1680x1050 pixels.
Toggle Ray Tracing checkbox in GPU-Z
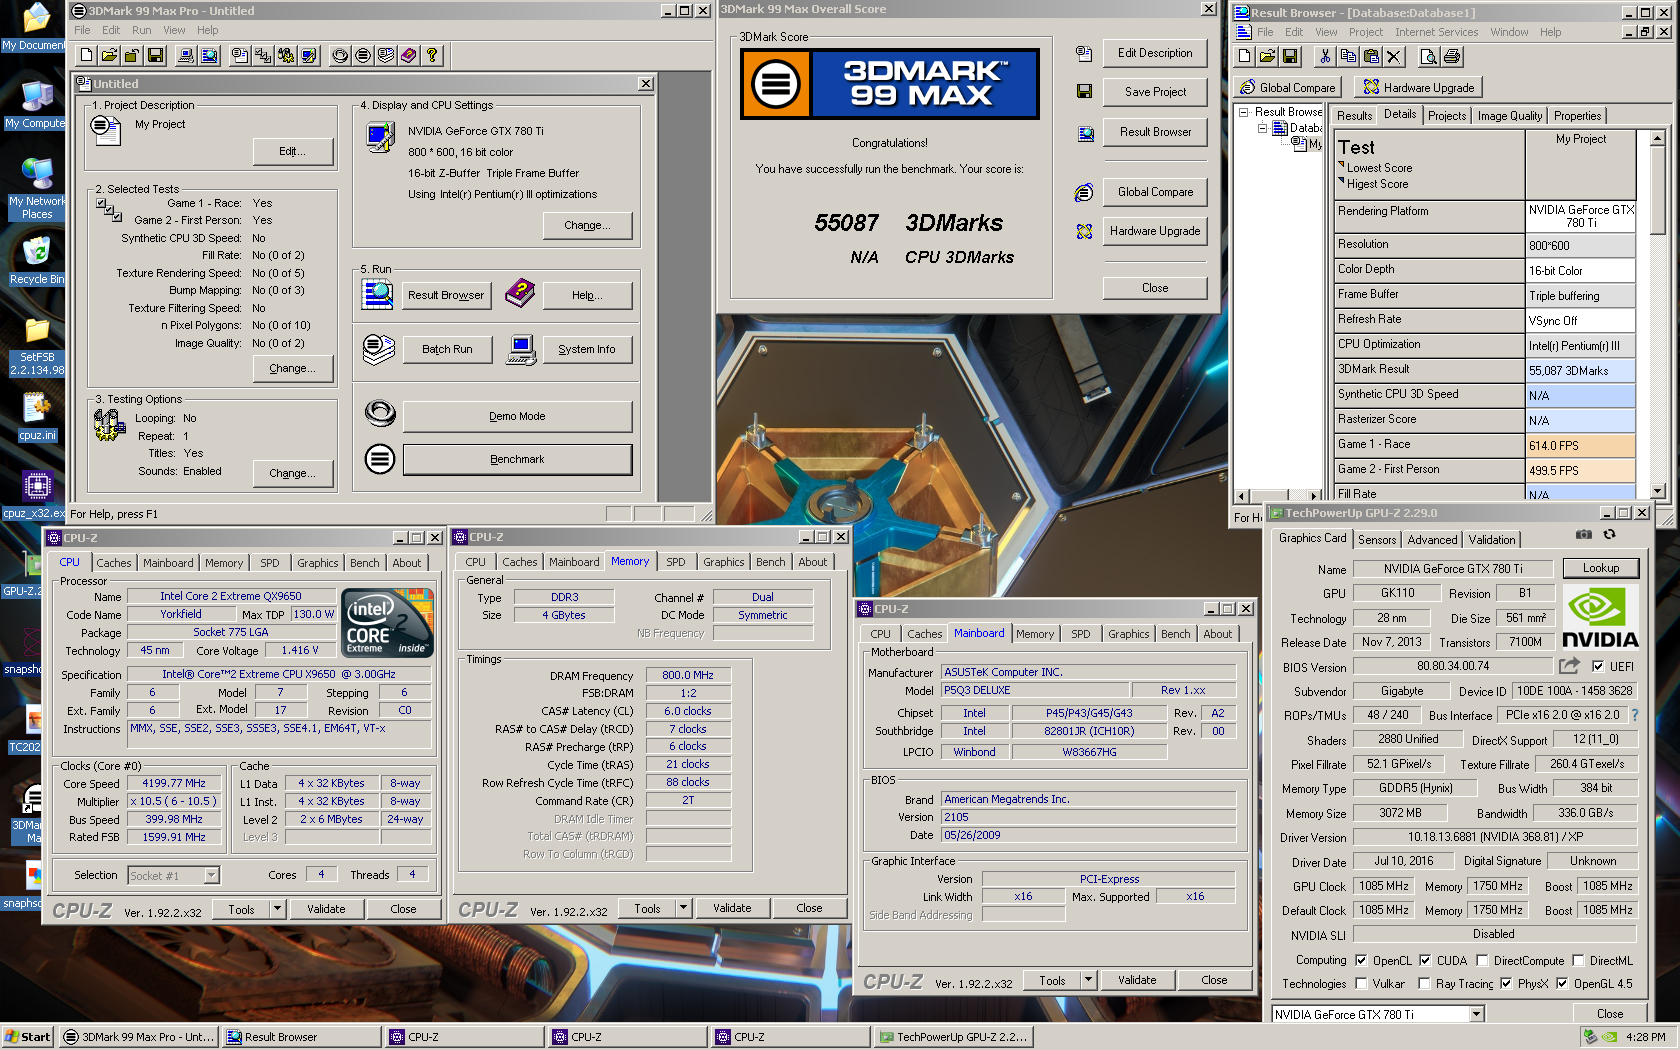(1425, 983)
